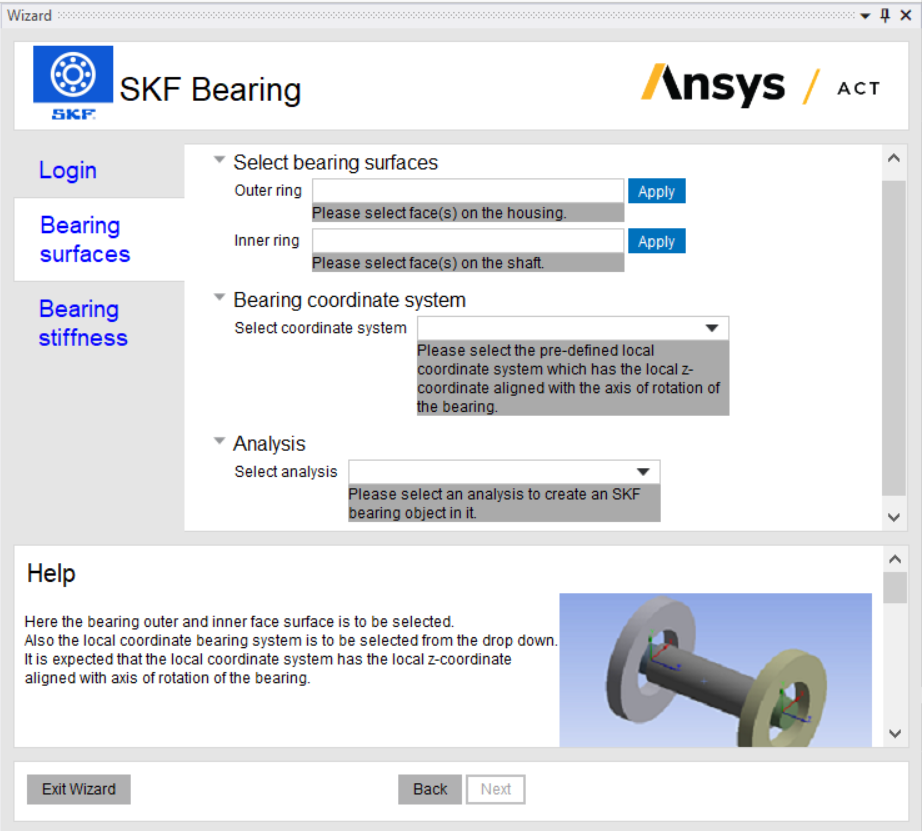Click the Help panel scrollbar thumb
Screen dimensions: 922x831
tap(895, 588)
